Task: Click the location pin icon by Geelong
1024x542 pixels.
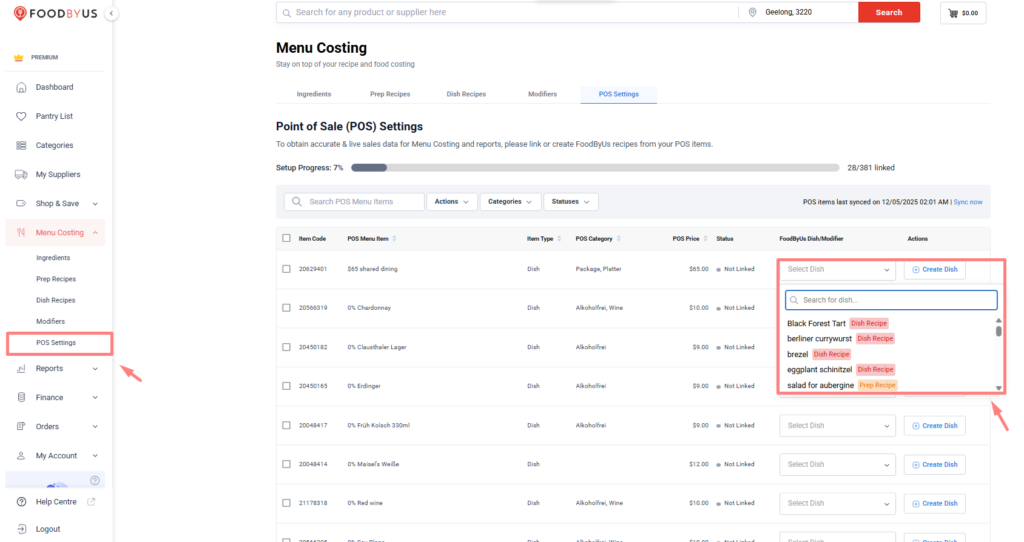Action: click(x=752, y=12)
